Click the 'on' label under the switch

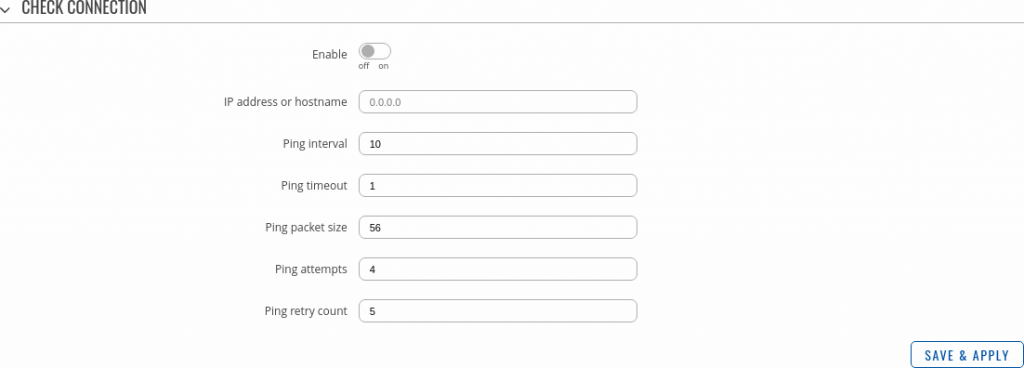click(384, 66)
